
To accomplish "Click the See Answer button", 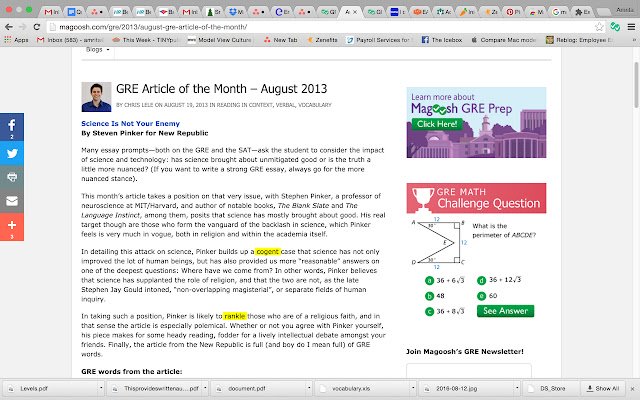I will (505, 311).
